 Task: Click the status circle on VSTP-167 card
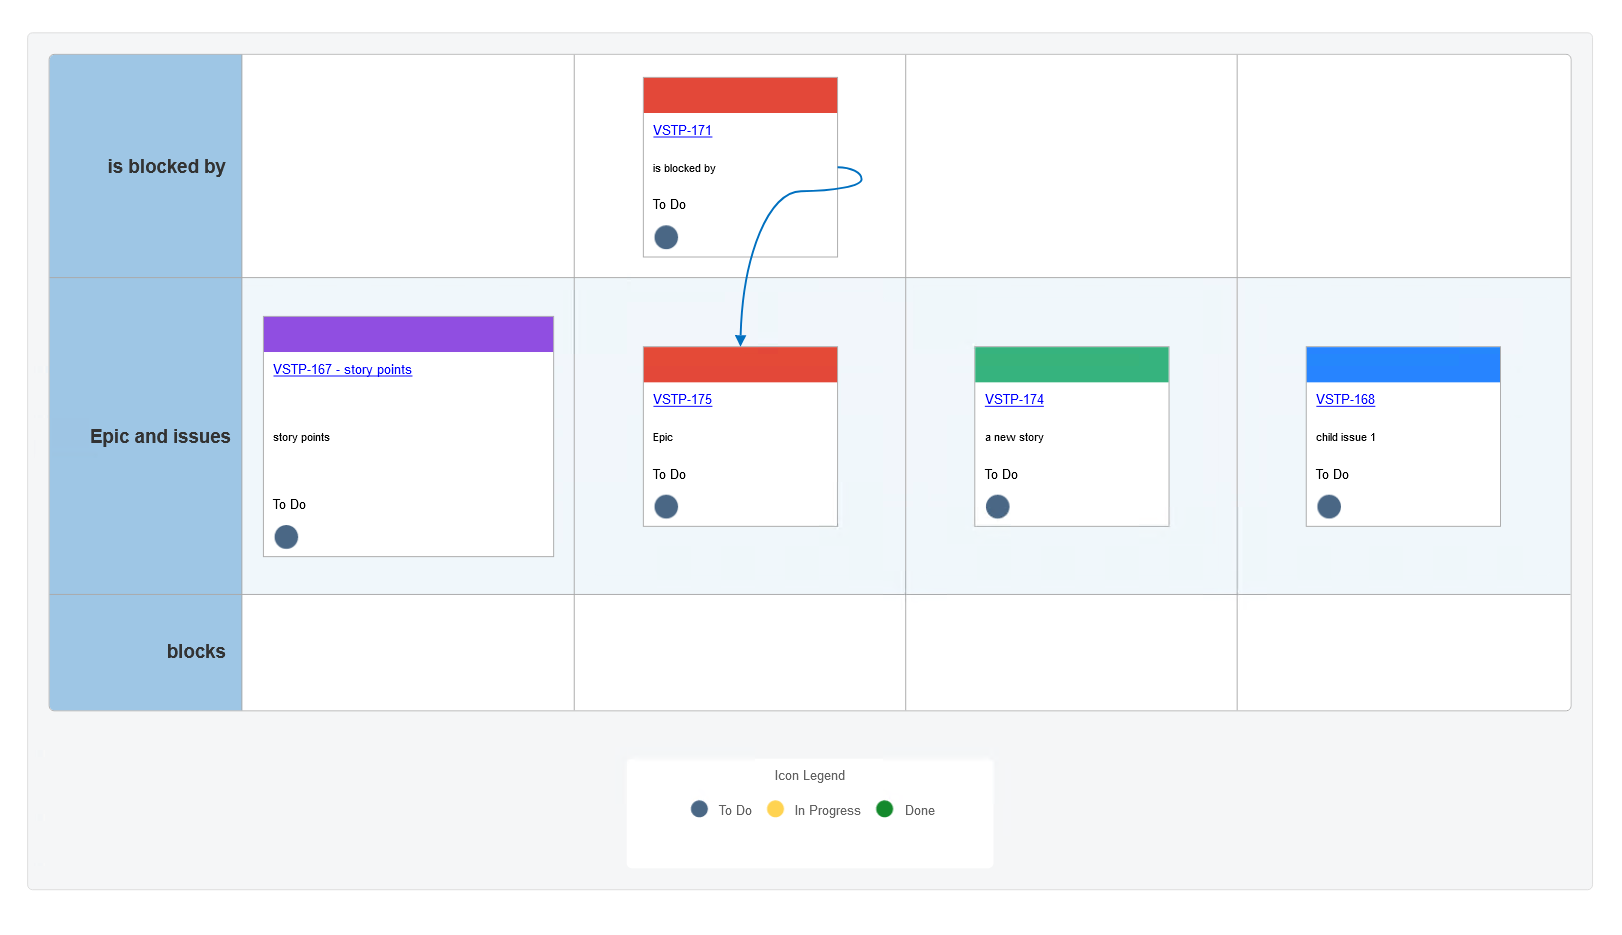tap(286, 537)
